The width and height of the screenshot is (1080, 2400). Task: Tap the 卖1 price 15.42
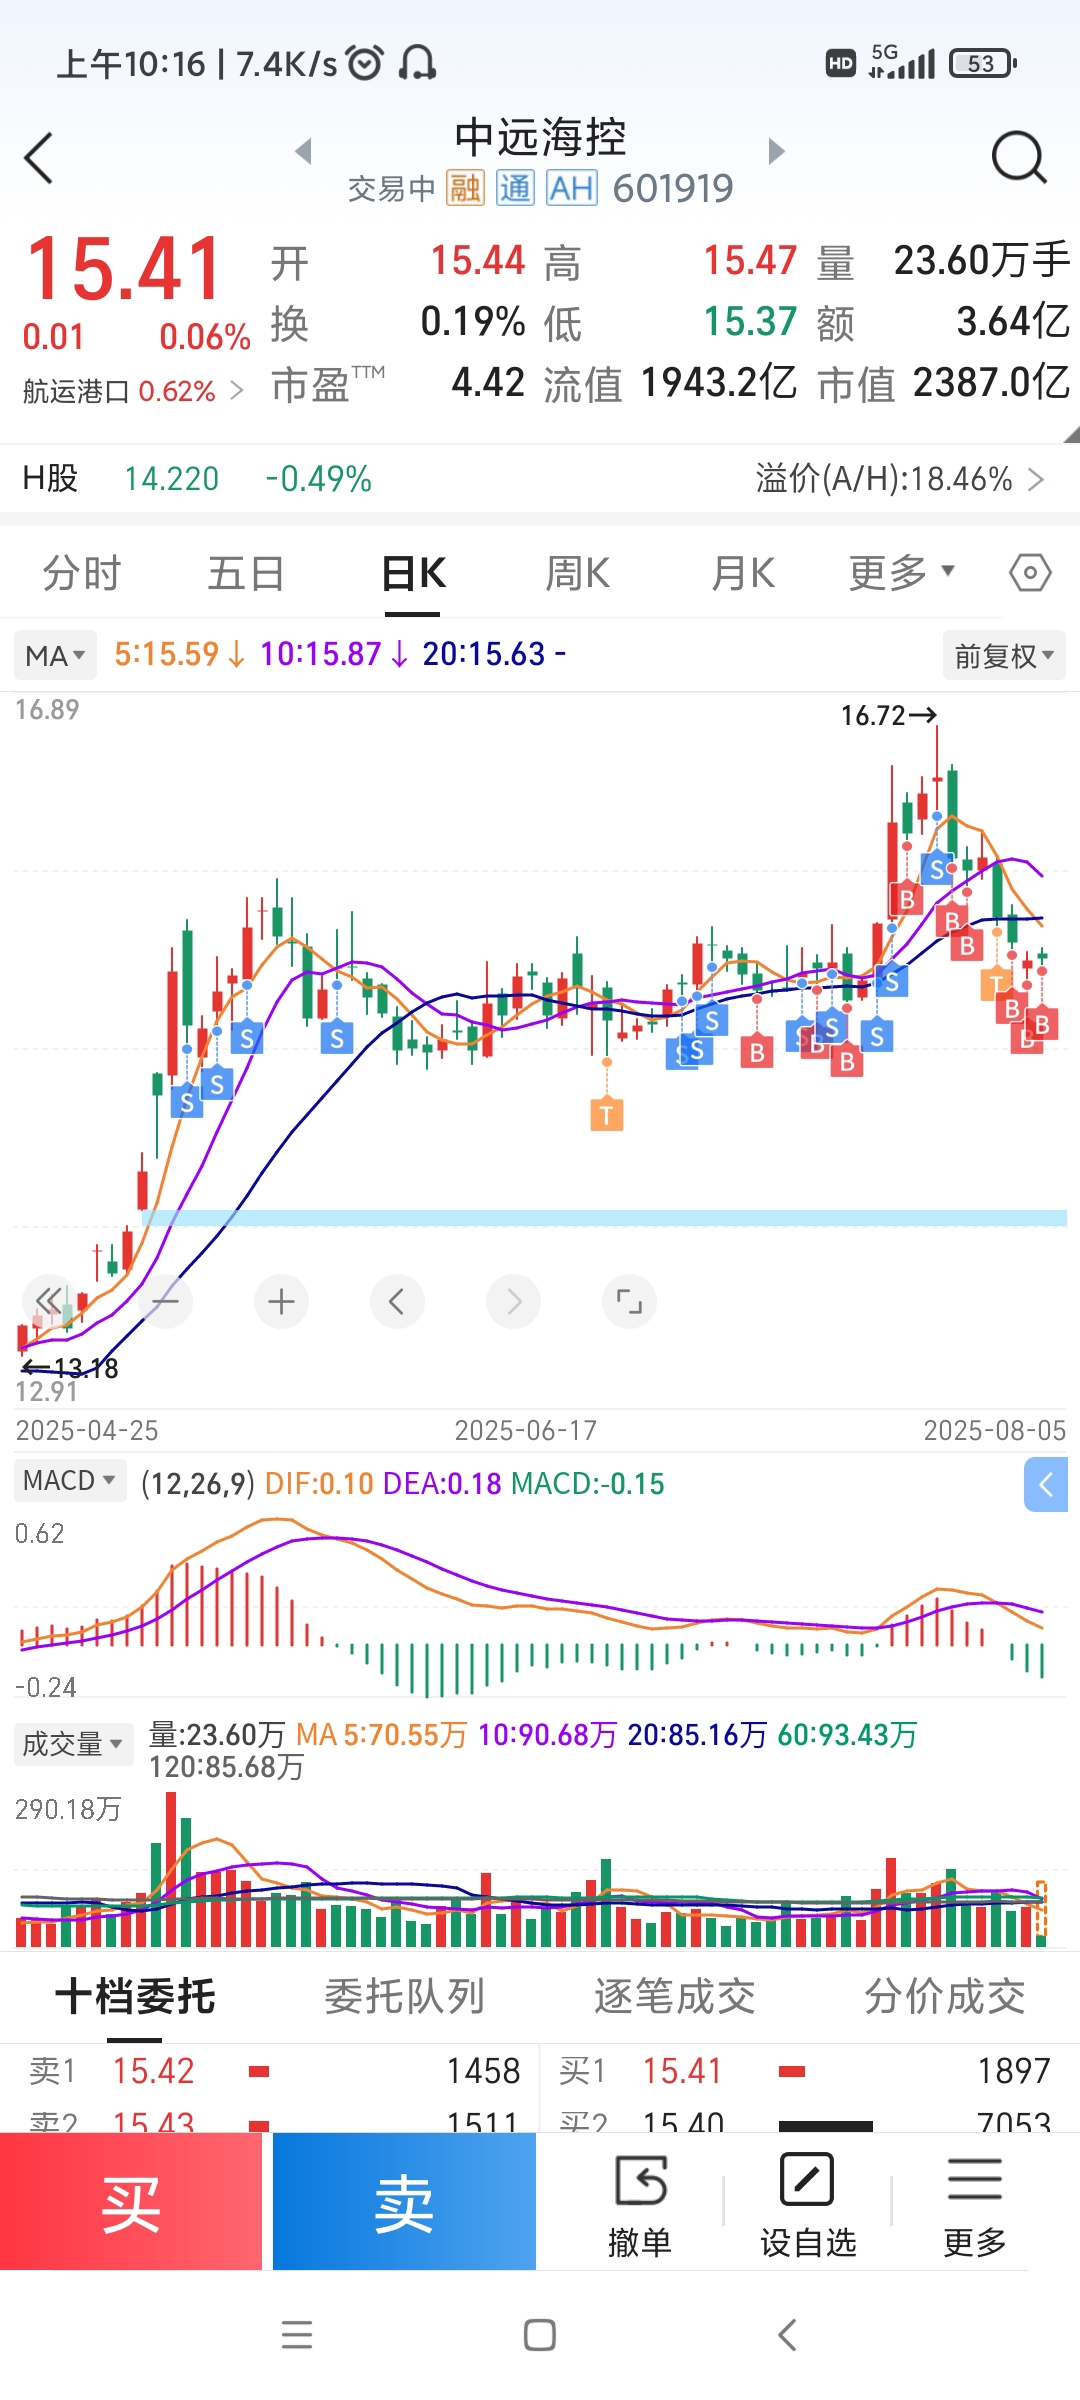point(153,2070)
